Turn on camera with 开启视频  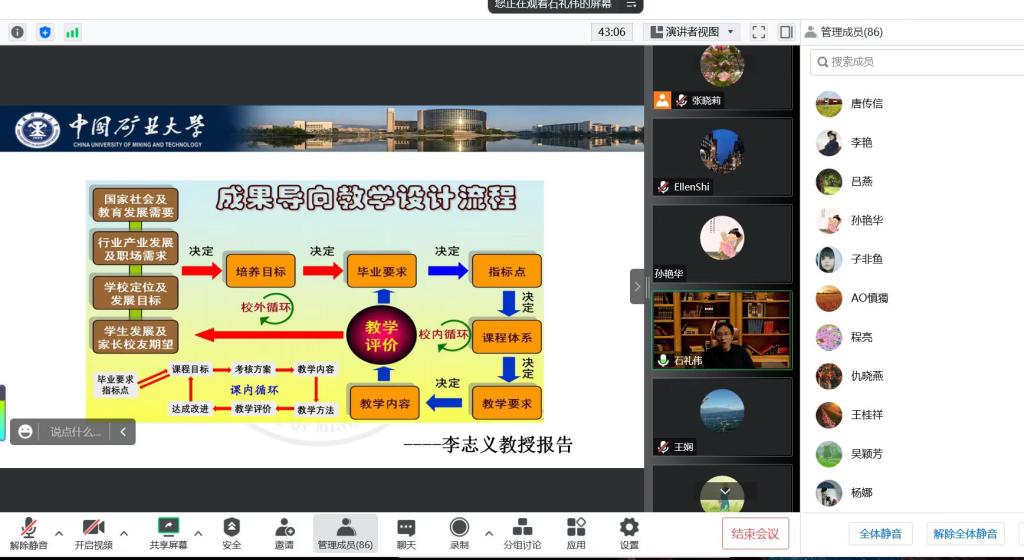[93, 533]
